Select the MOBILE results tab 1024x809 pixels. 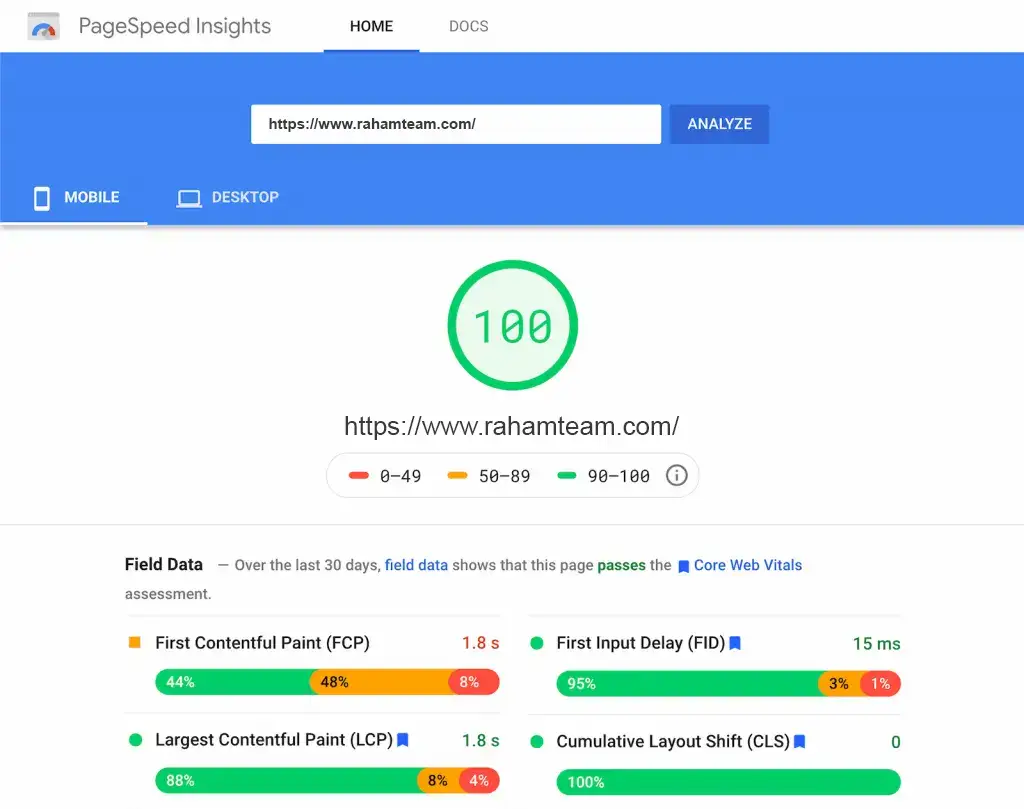[75, 198]
